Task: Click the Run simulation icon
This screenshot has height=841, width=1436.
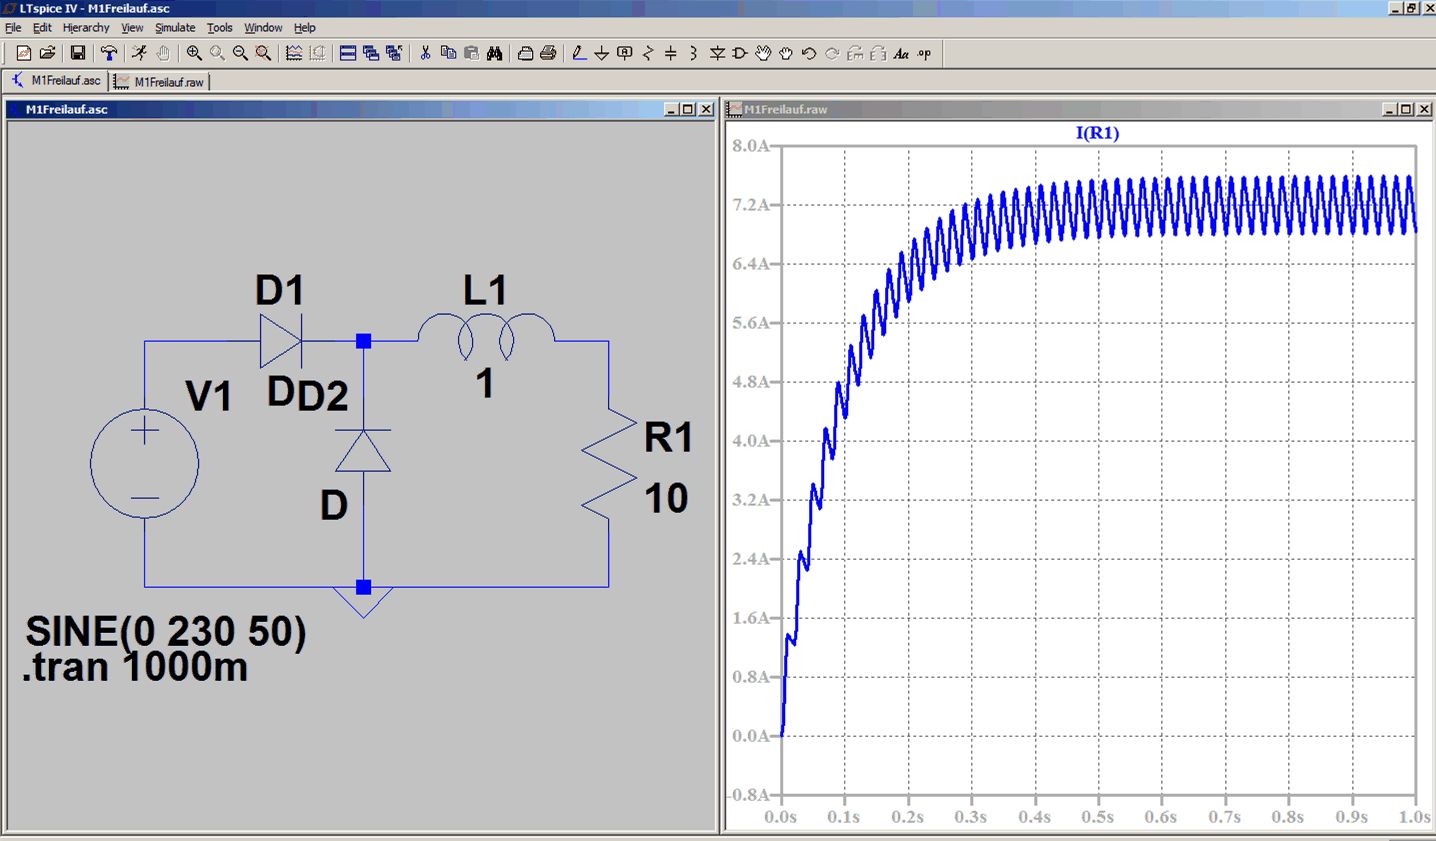Action: pyautogui.click(x=139, y=53)
